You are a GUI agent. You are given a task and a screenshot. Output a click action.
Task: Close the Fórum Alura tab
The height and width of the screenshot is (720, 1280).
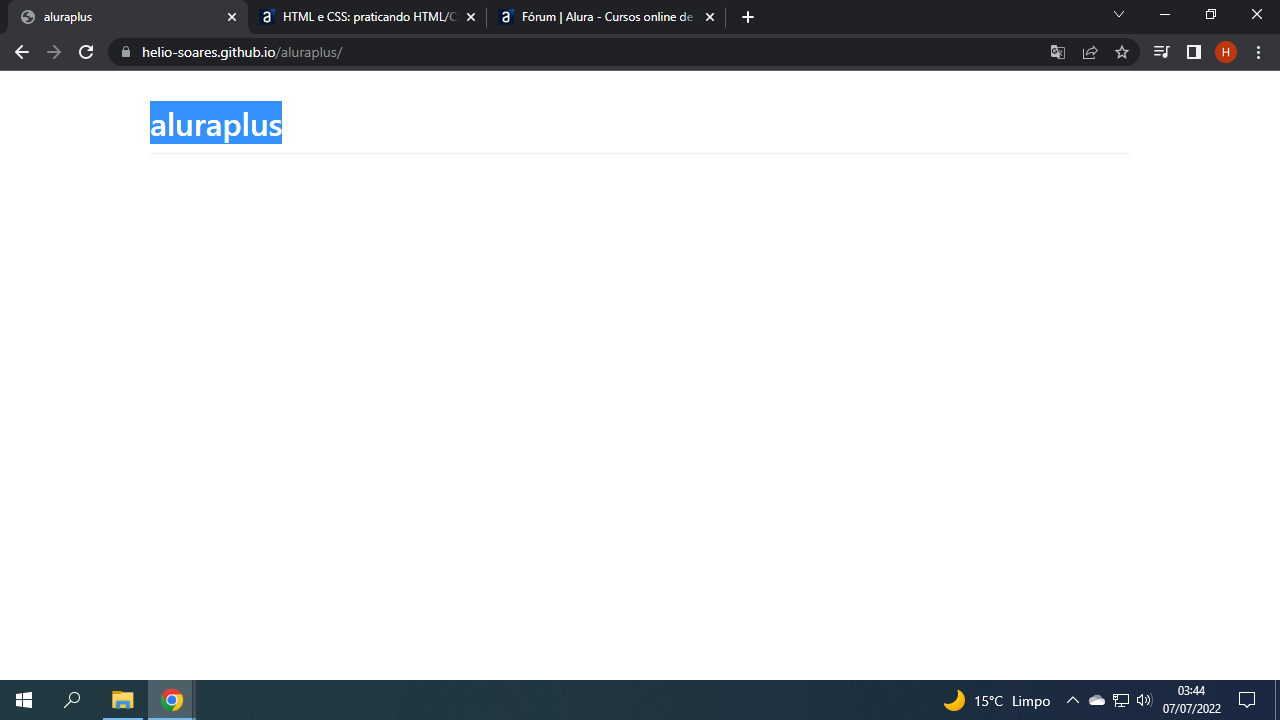point(710,17)
